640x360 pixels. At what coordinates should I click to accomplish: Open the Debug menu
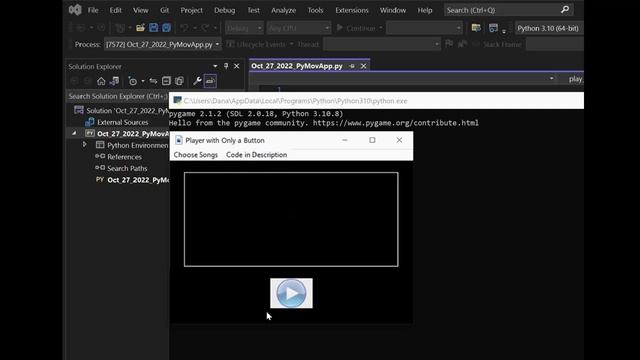pos(224,10)
